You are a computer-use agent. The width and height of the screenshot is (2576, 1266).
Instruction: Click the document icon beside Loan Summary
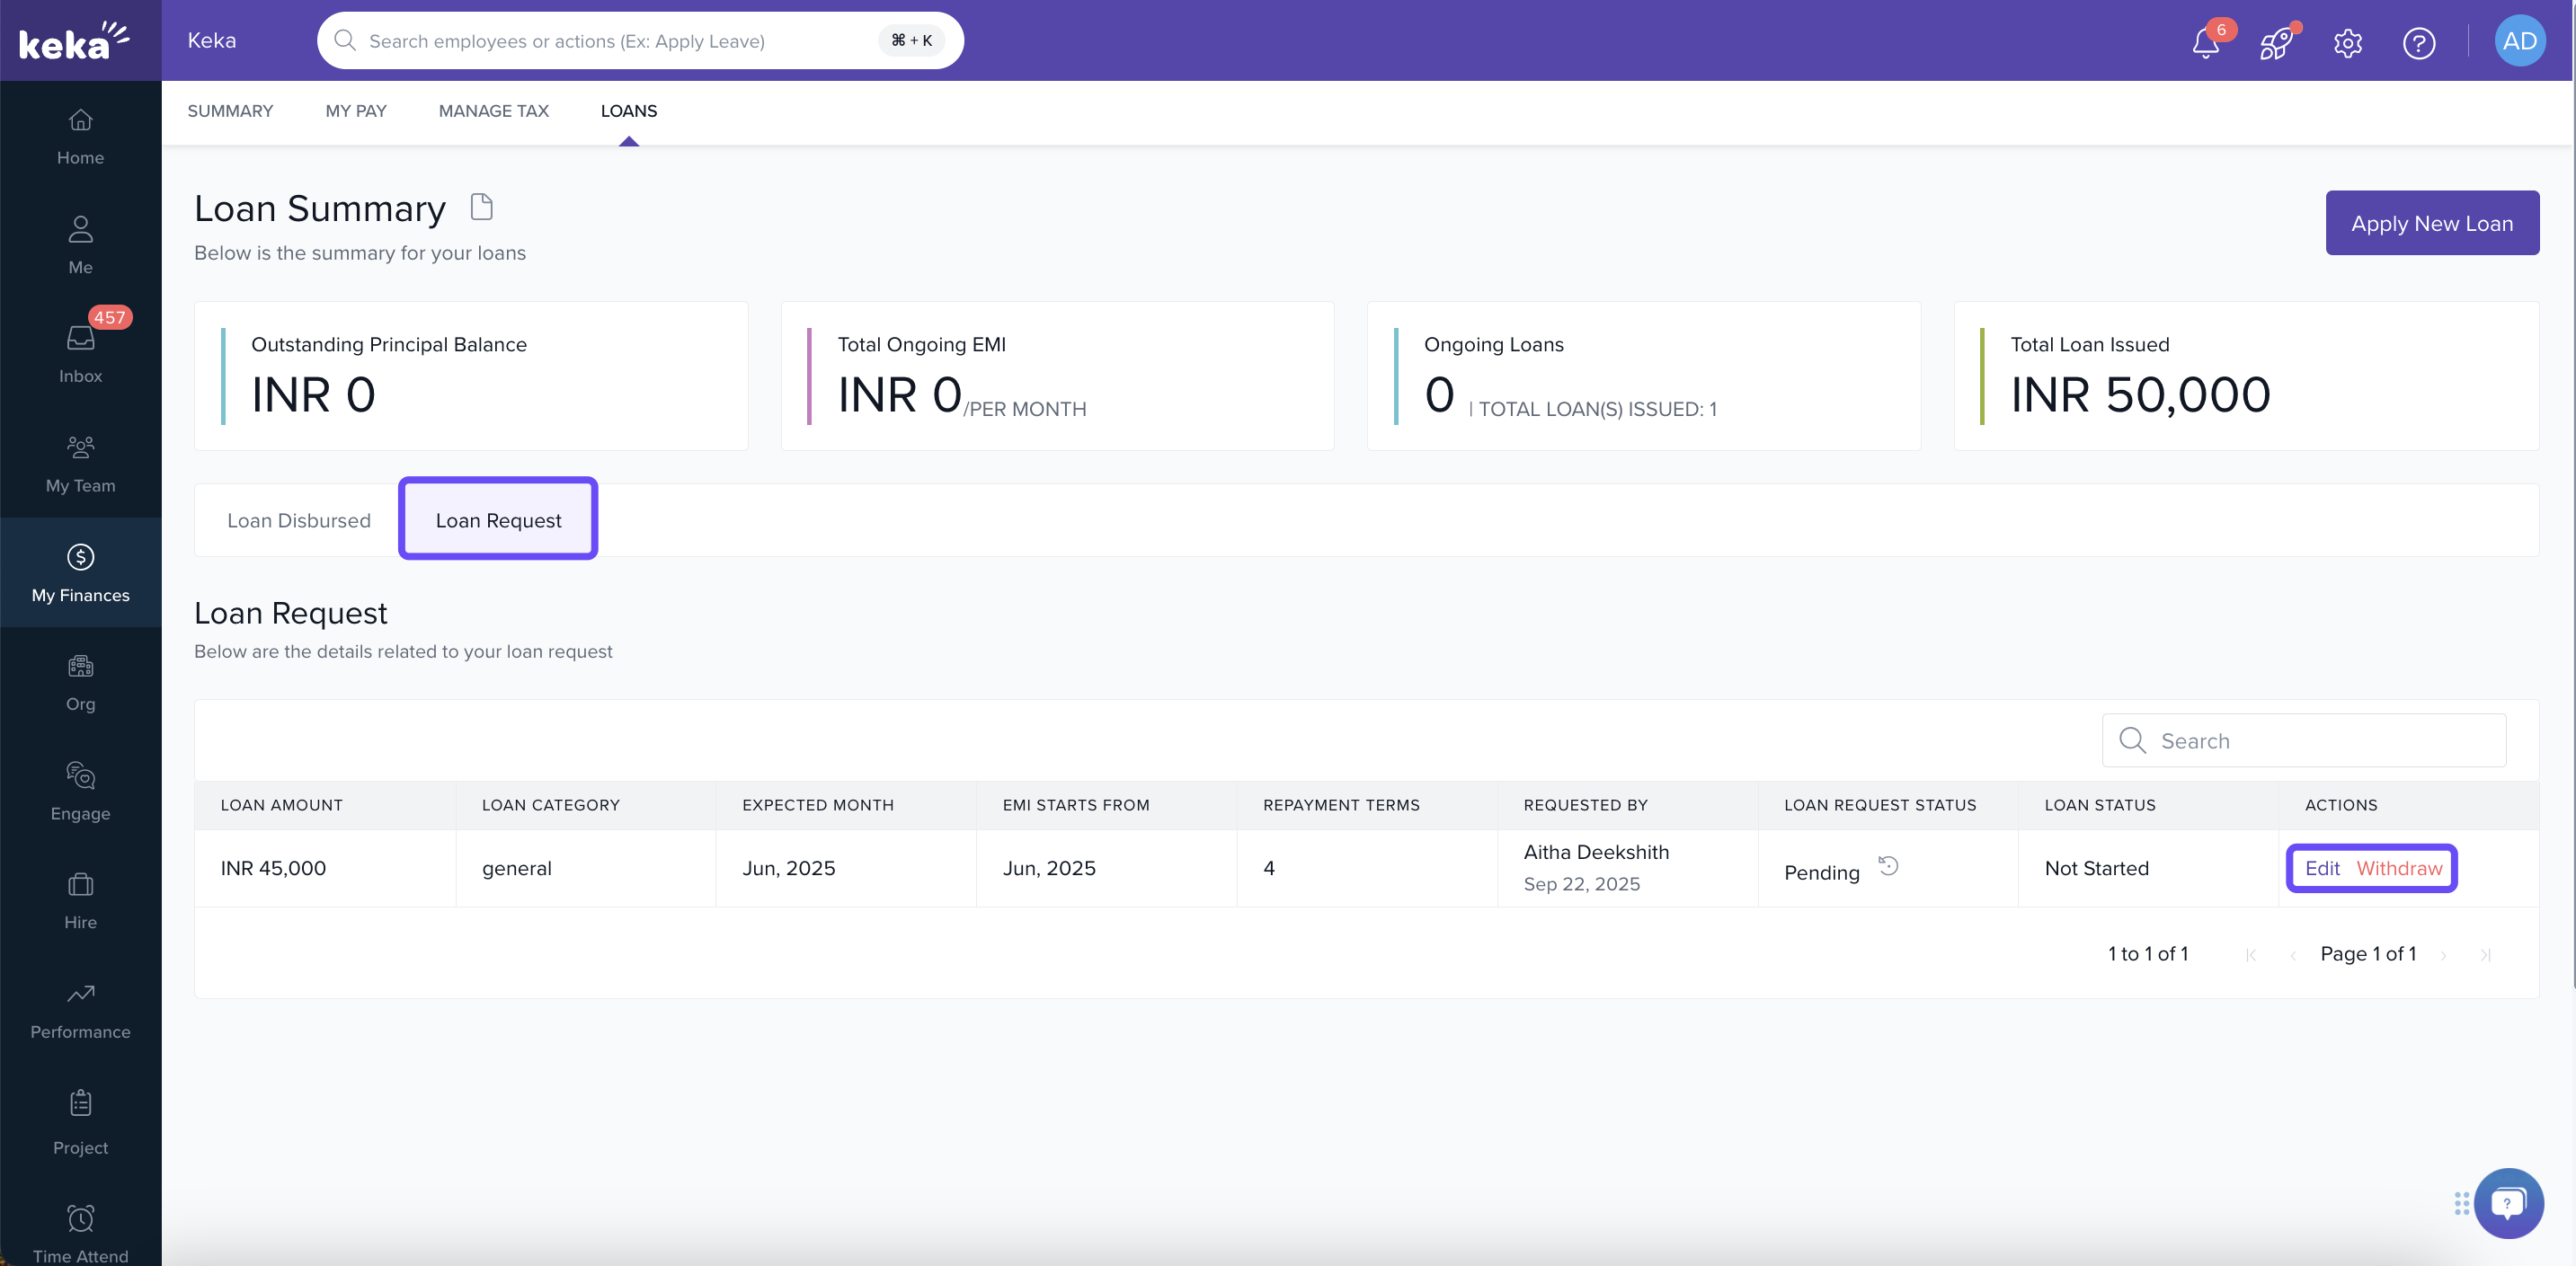[x=482, y=207]
